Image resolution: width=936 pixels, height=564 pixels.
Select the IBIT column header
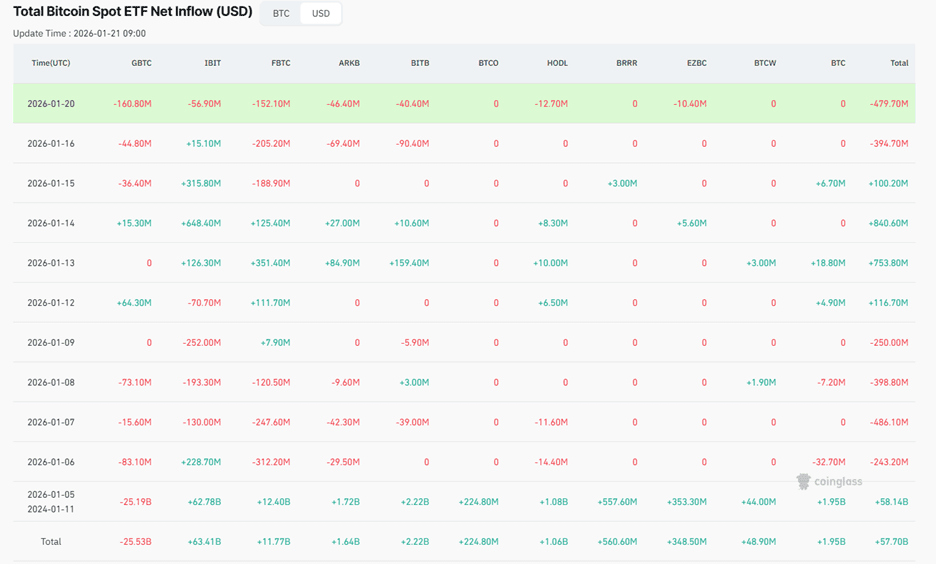click(x=212, y=63)
